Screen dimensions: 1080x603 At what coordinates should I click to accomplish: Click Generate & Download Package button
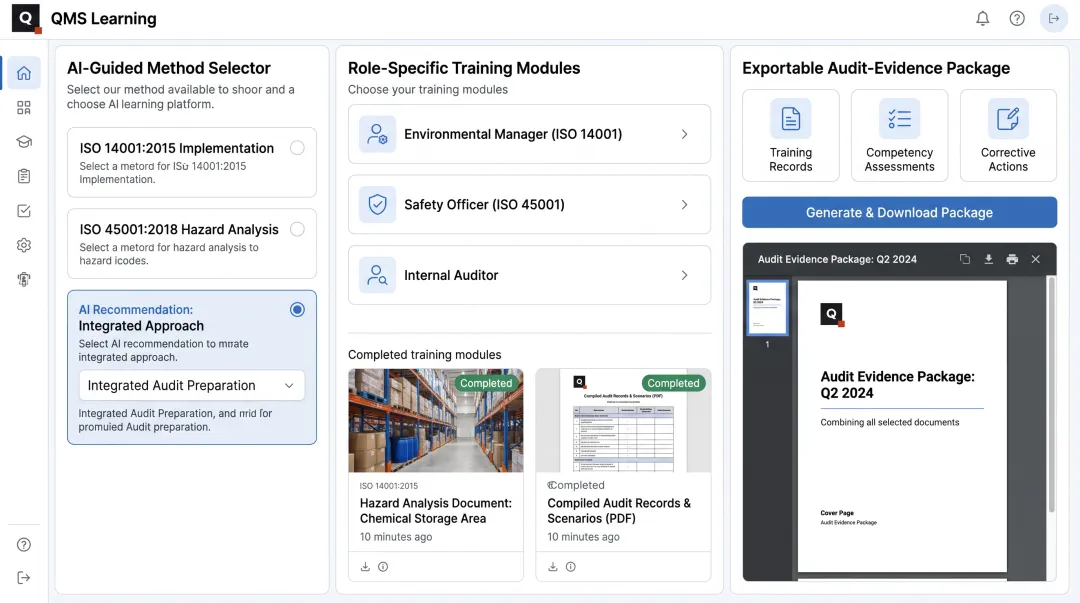899,212
